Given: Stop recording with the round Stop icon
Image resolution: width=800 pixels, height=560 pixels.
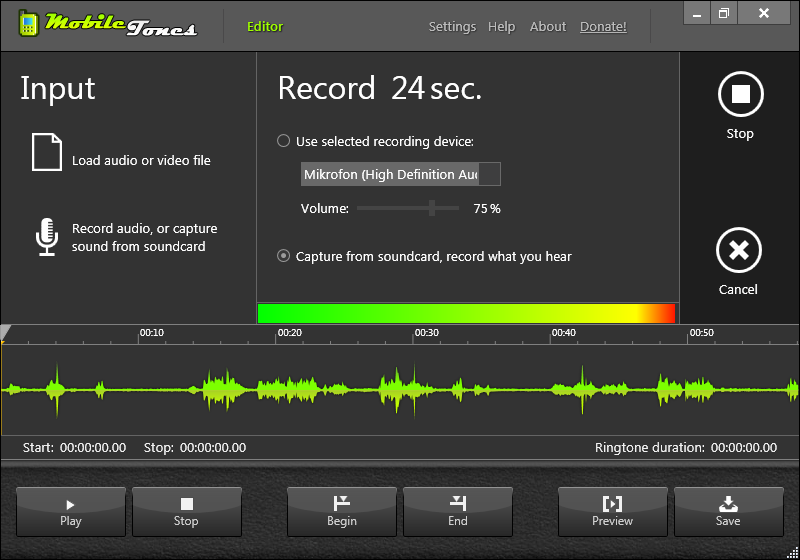Looking at the screenshot, I should (x=740, y=96).
